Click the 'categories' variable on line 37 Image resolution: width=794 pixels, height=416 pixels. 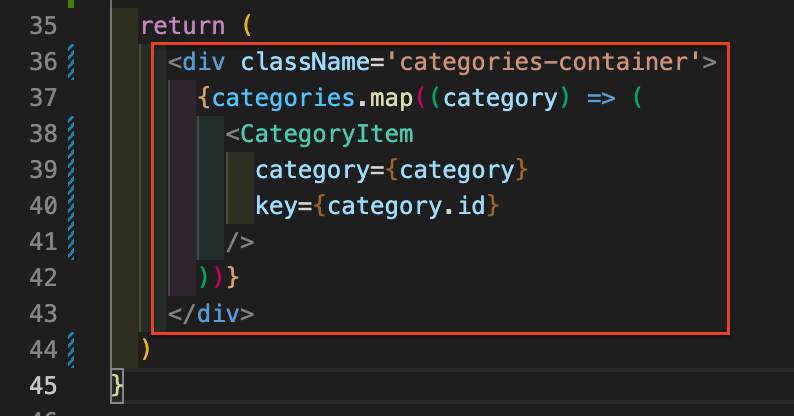(x=283, y=98)
